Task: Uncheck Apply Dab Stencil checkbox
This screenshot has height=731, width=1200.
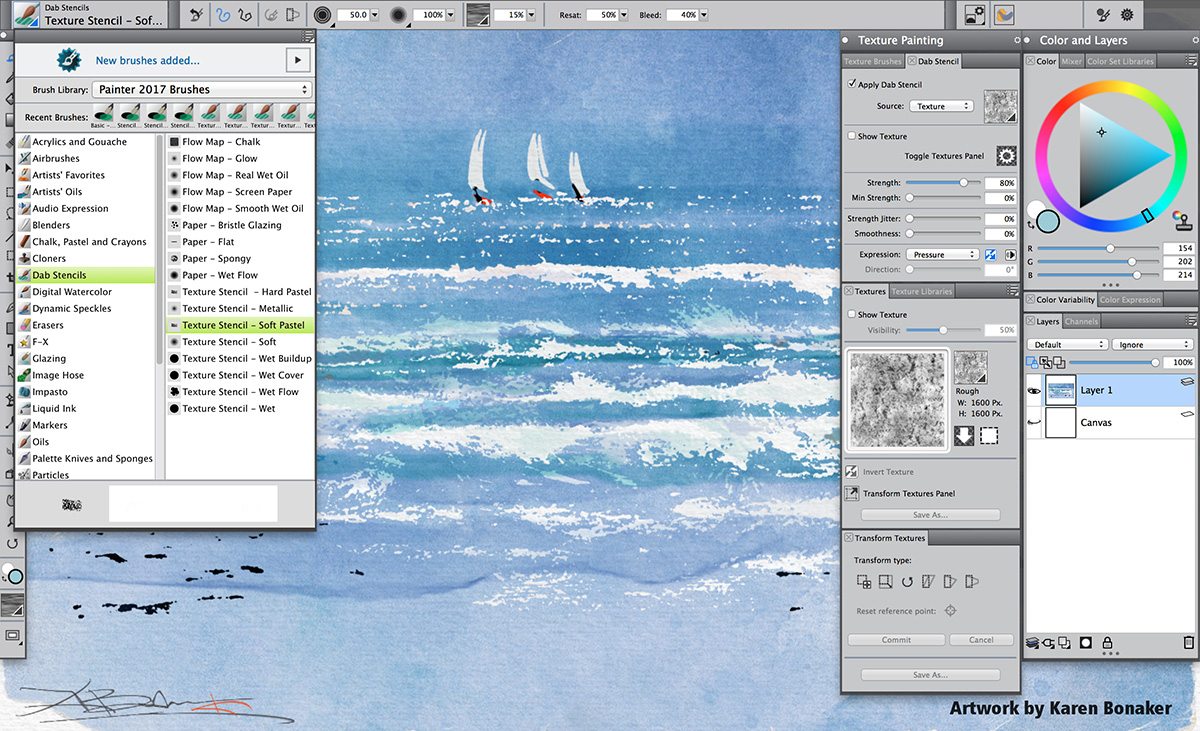Action: (852, 85)
